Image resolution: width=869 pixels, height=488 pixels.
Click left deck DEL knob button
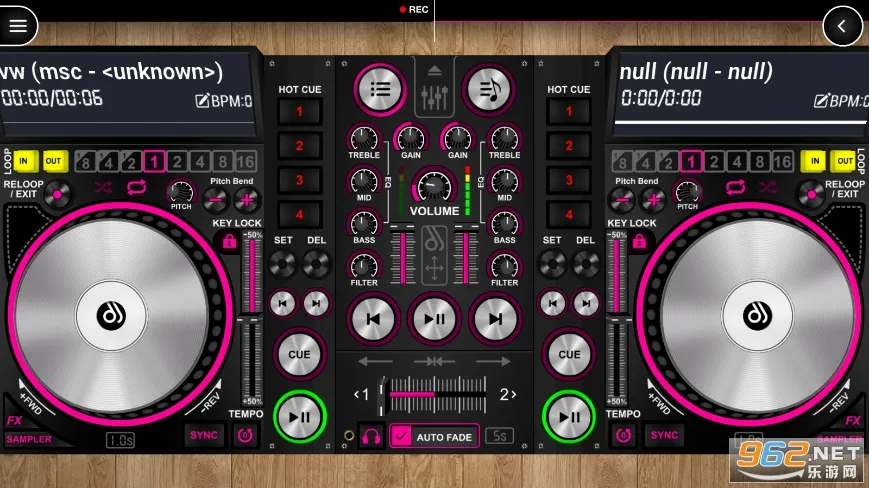tap(316, 264)
